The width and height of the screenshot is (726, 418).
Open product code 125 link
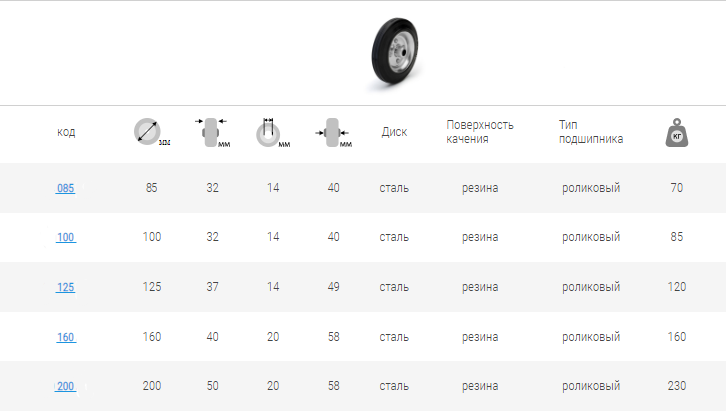[65, 288]
